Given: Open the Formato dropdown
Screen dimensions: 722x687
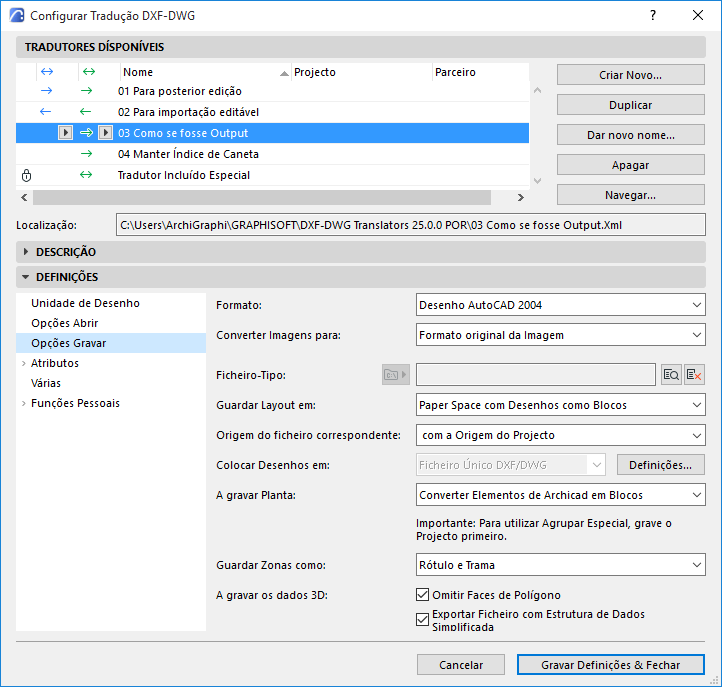Looking at the screenshot, I should tap(560, 305).
